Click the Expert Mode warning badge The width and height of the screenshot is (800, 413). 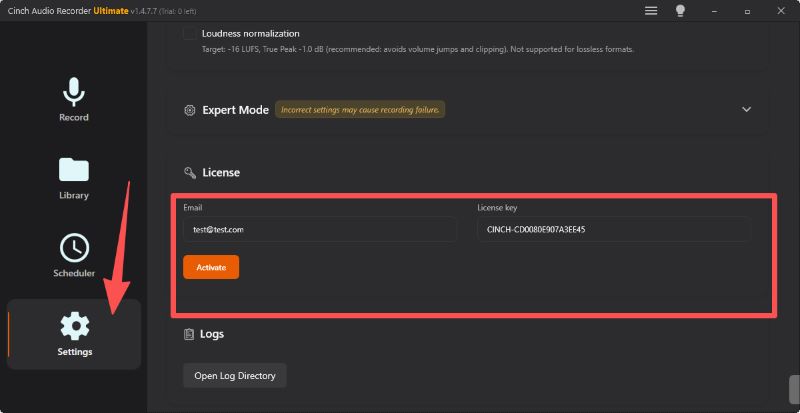(360, 110)
